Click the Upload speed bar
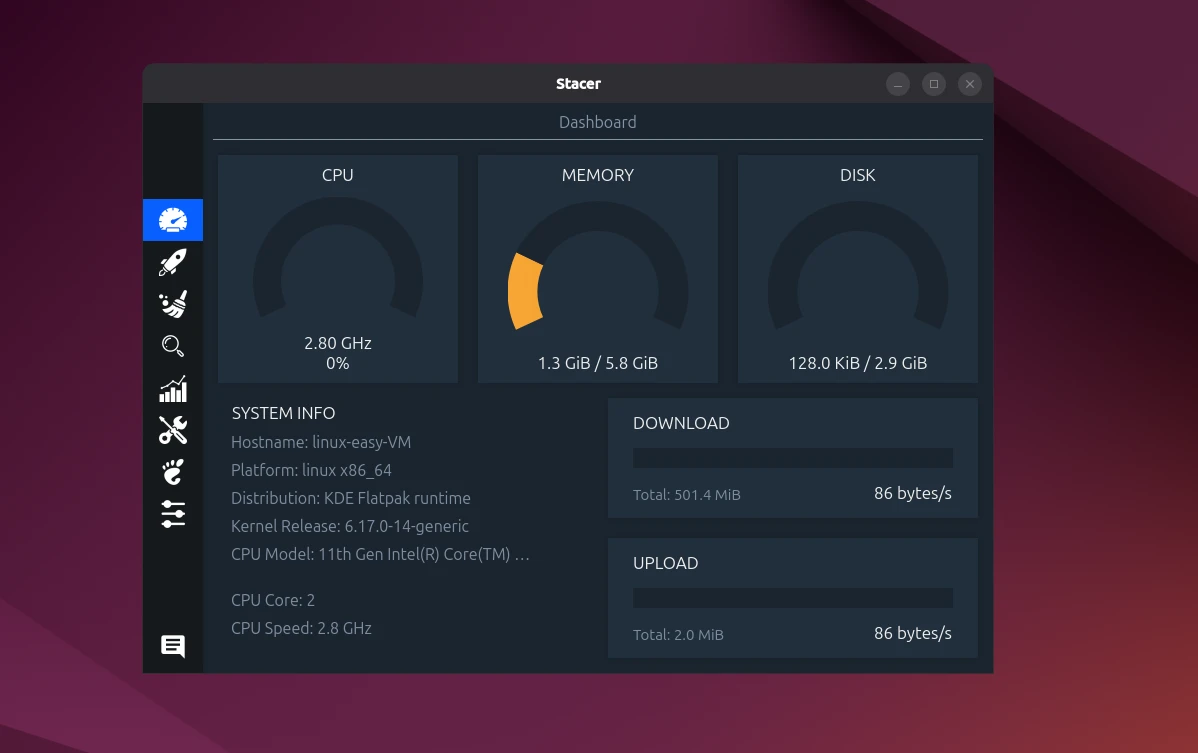 click(x=792, y=598)
